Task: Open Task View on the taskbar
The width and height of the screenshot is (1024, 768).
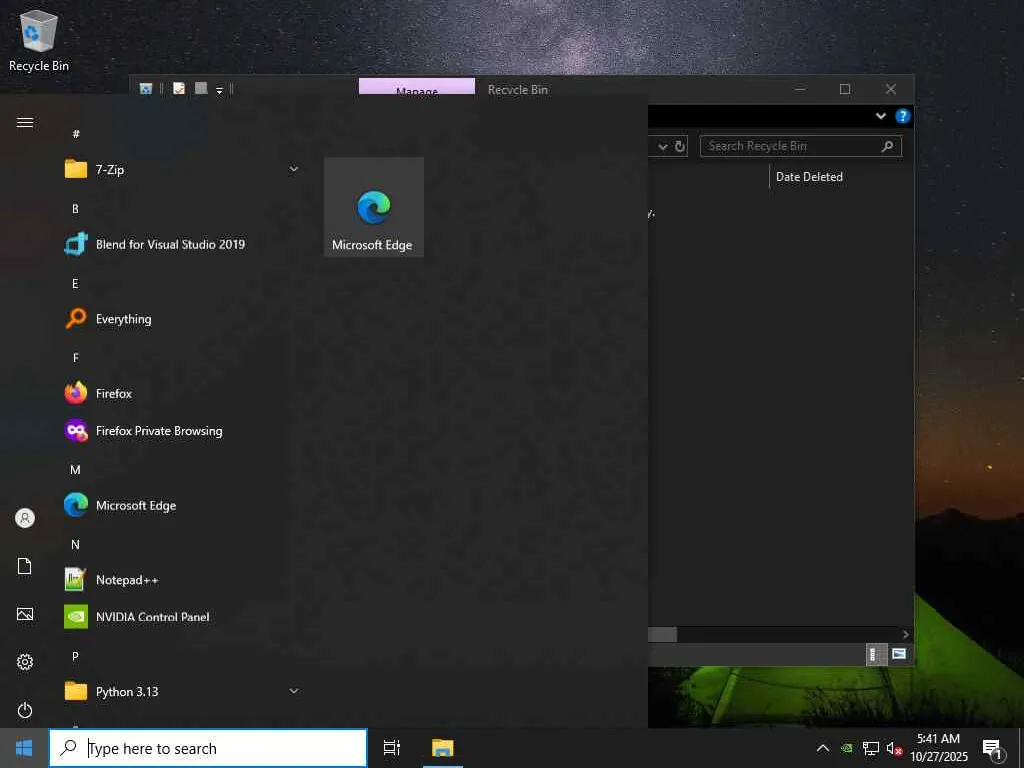Action: click(392, 748)
